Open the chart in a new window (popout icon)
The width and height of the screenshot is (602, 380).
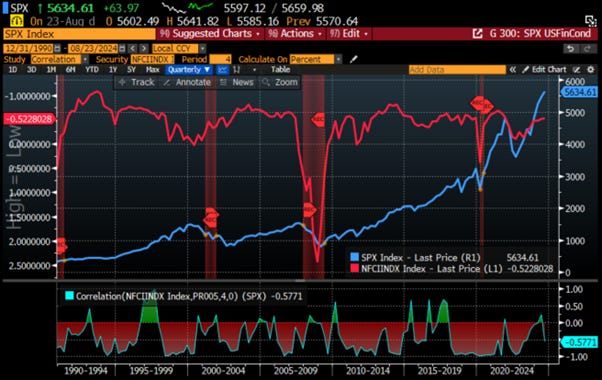(477, 34)
